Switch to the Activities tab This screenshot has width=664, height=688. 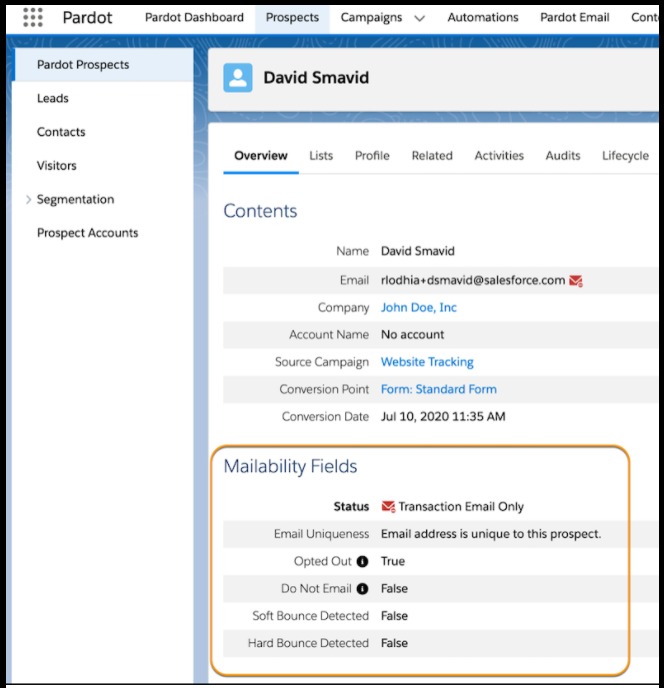(499, 156)
